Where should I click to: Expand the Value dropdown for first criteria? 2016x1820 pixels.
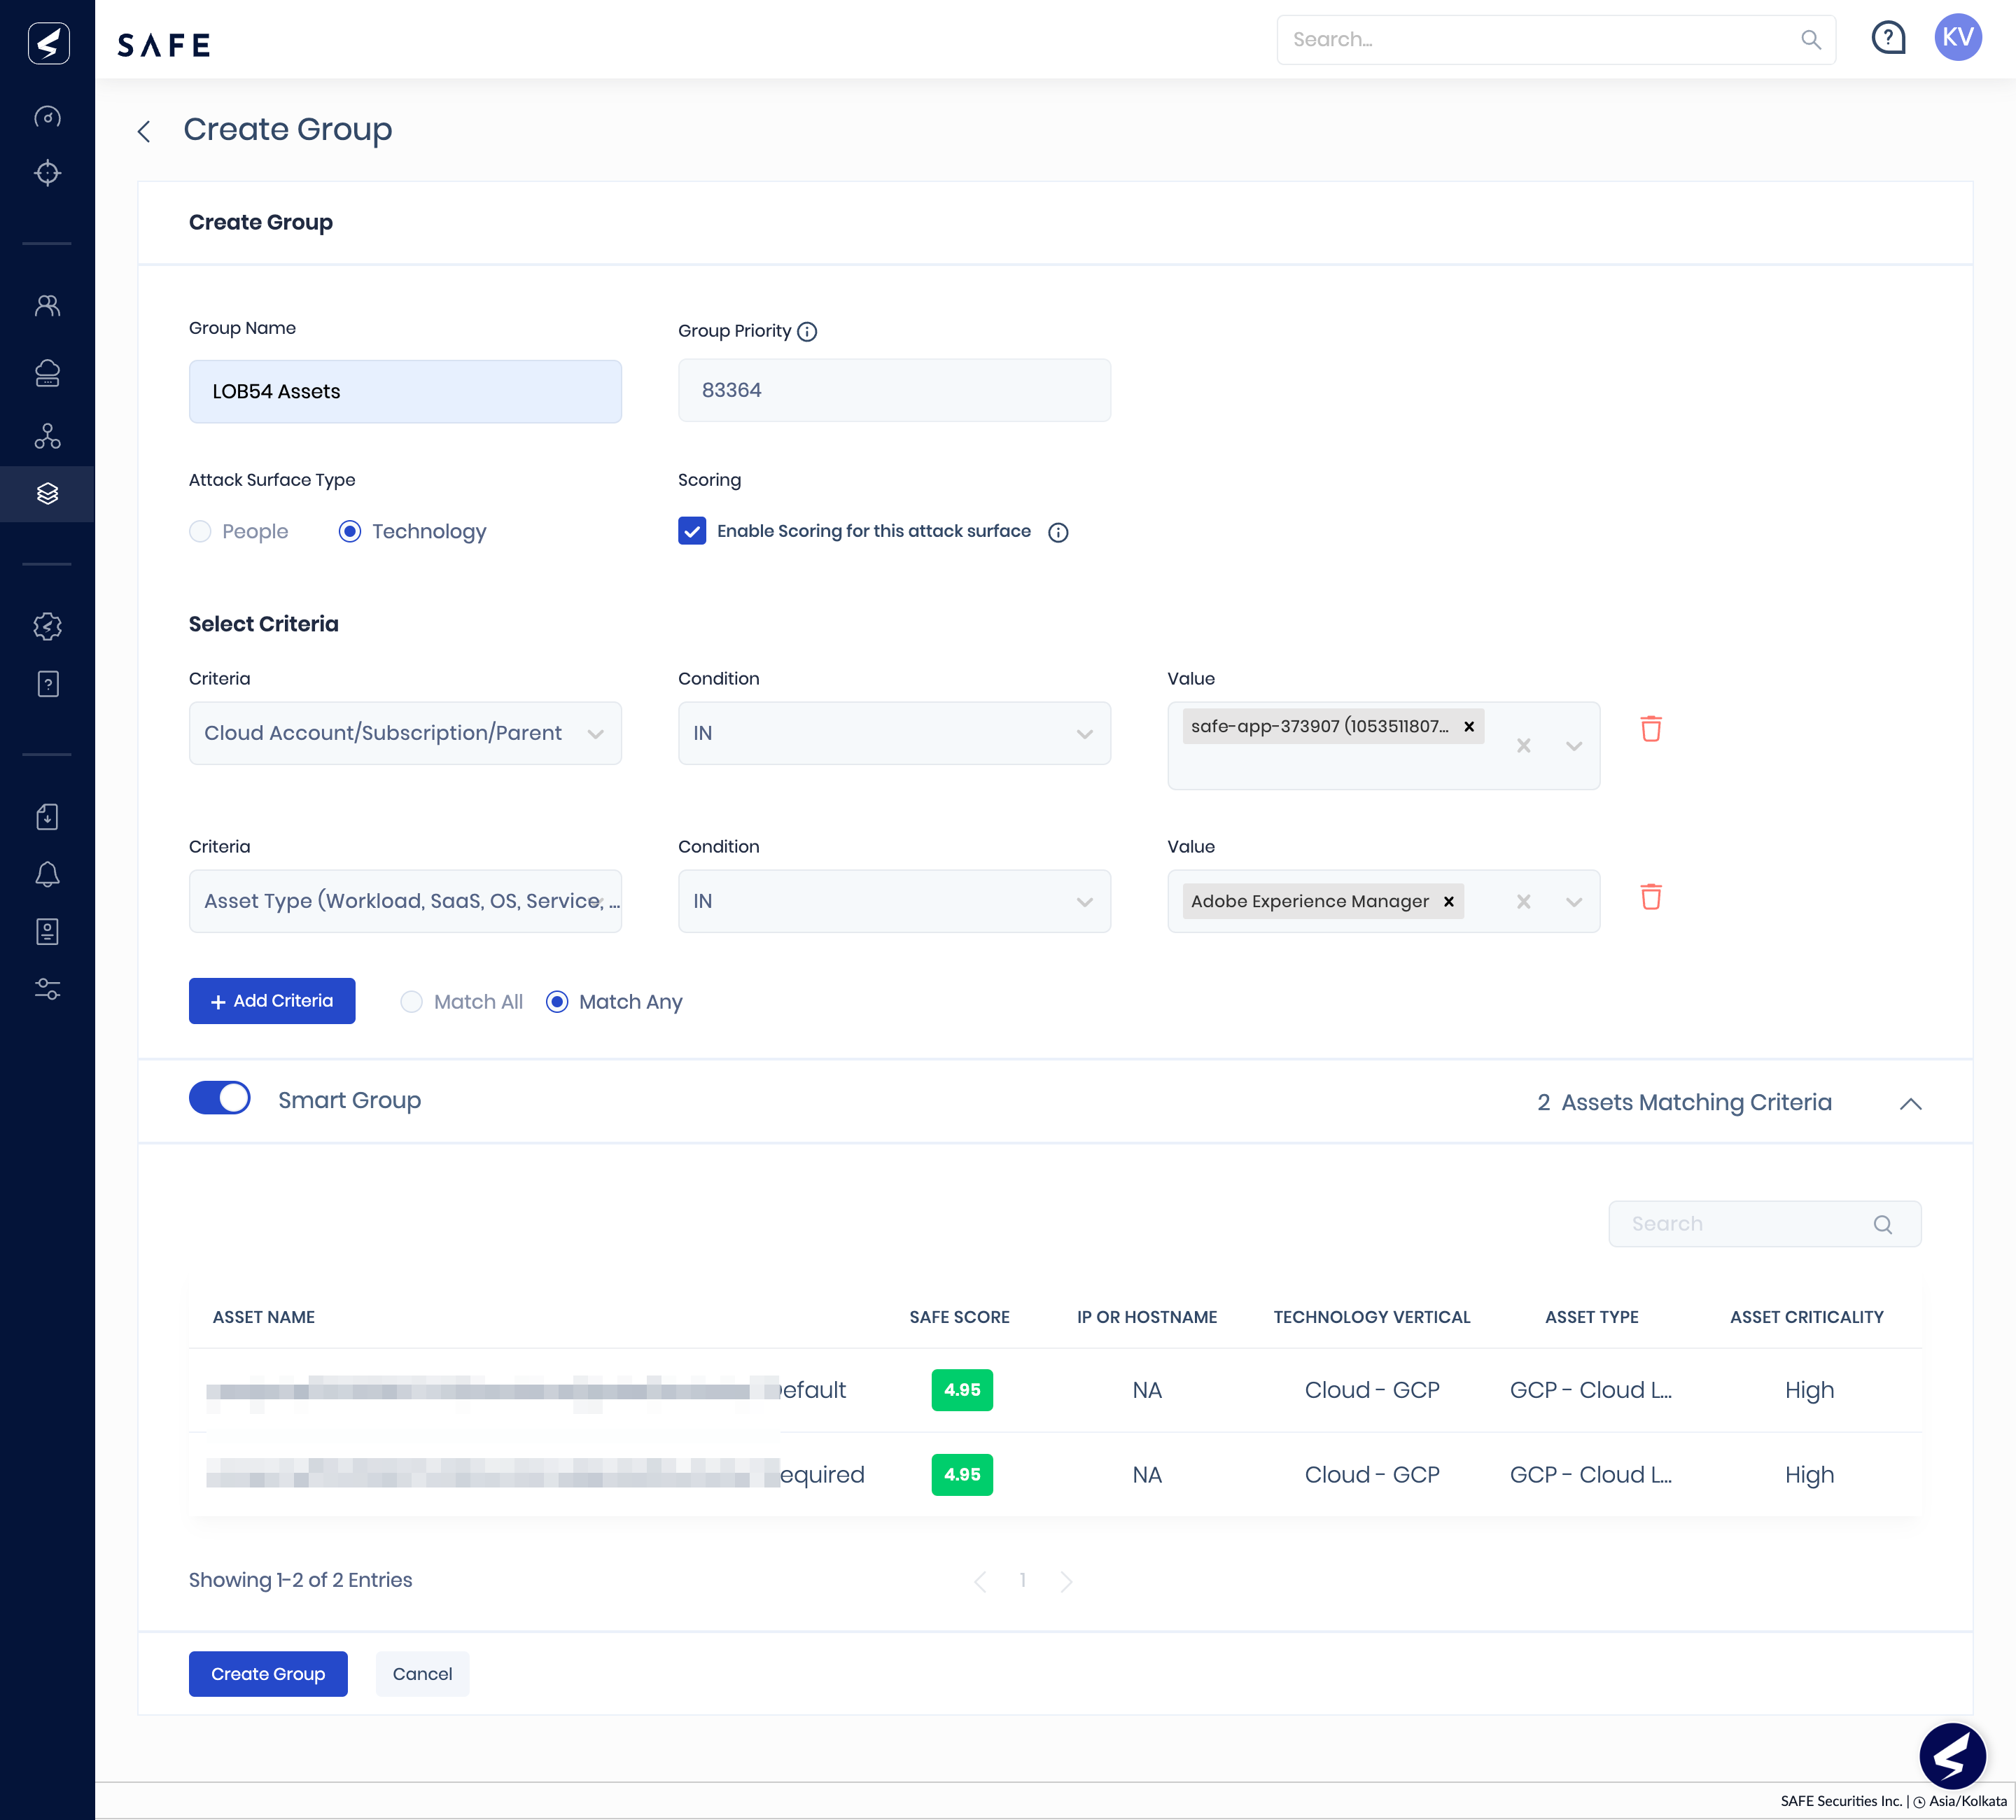click(1575, 743)
